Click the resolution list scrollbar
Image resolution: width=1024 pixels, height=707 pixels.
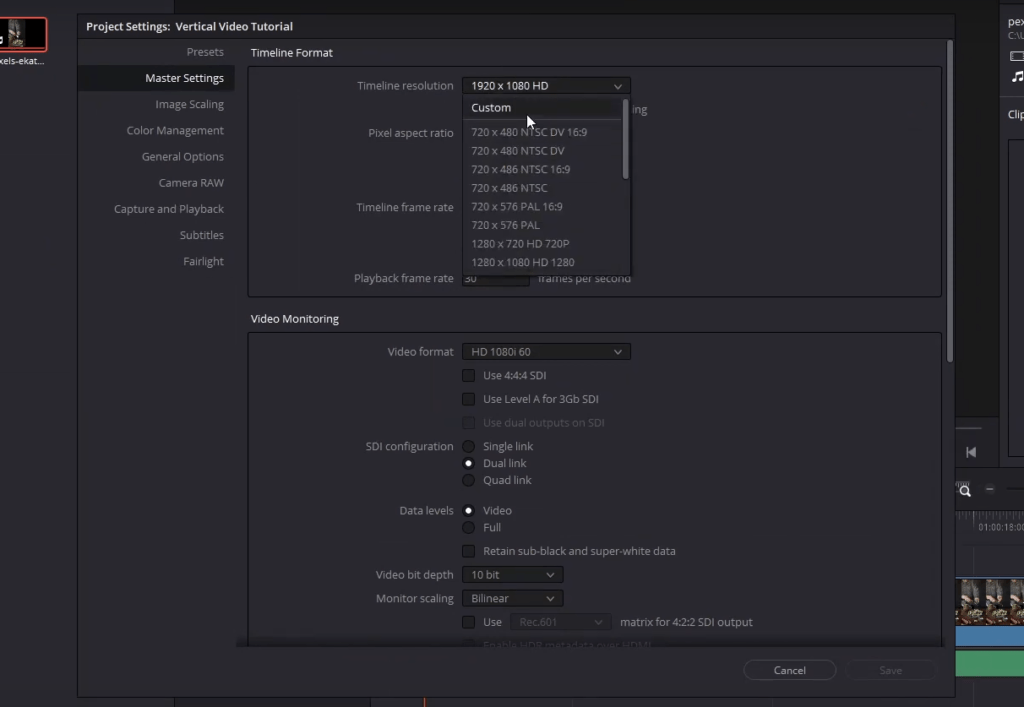pos(626,139)
